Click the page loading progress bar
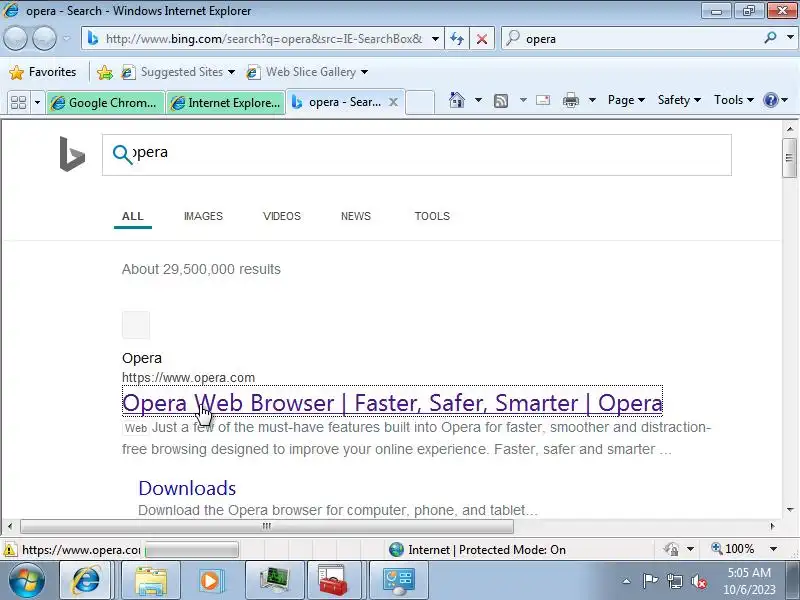Image resolution: width=800 pixels, height=600 pixels. coord(192,550)
